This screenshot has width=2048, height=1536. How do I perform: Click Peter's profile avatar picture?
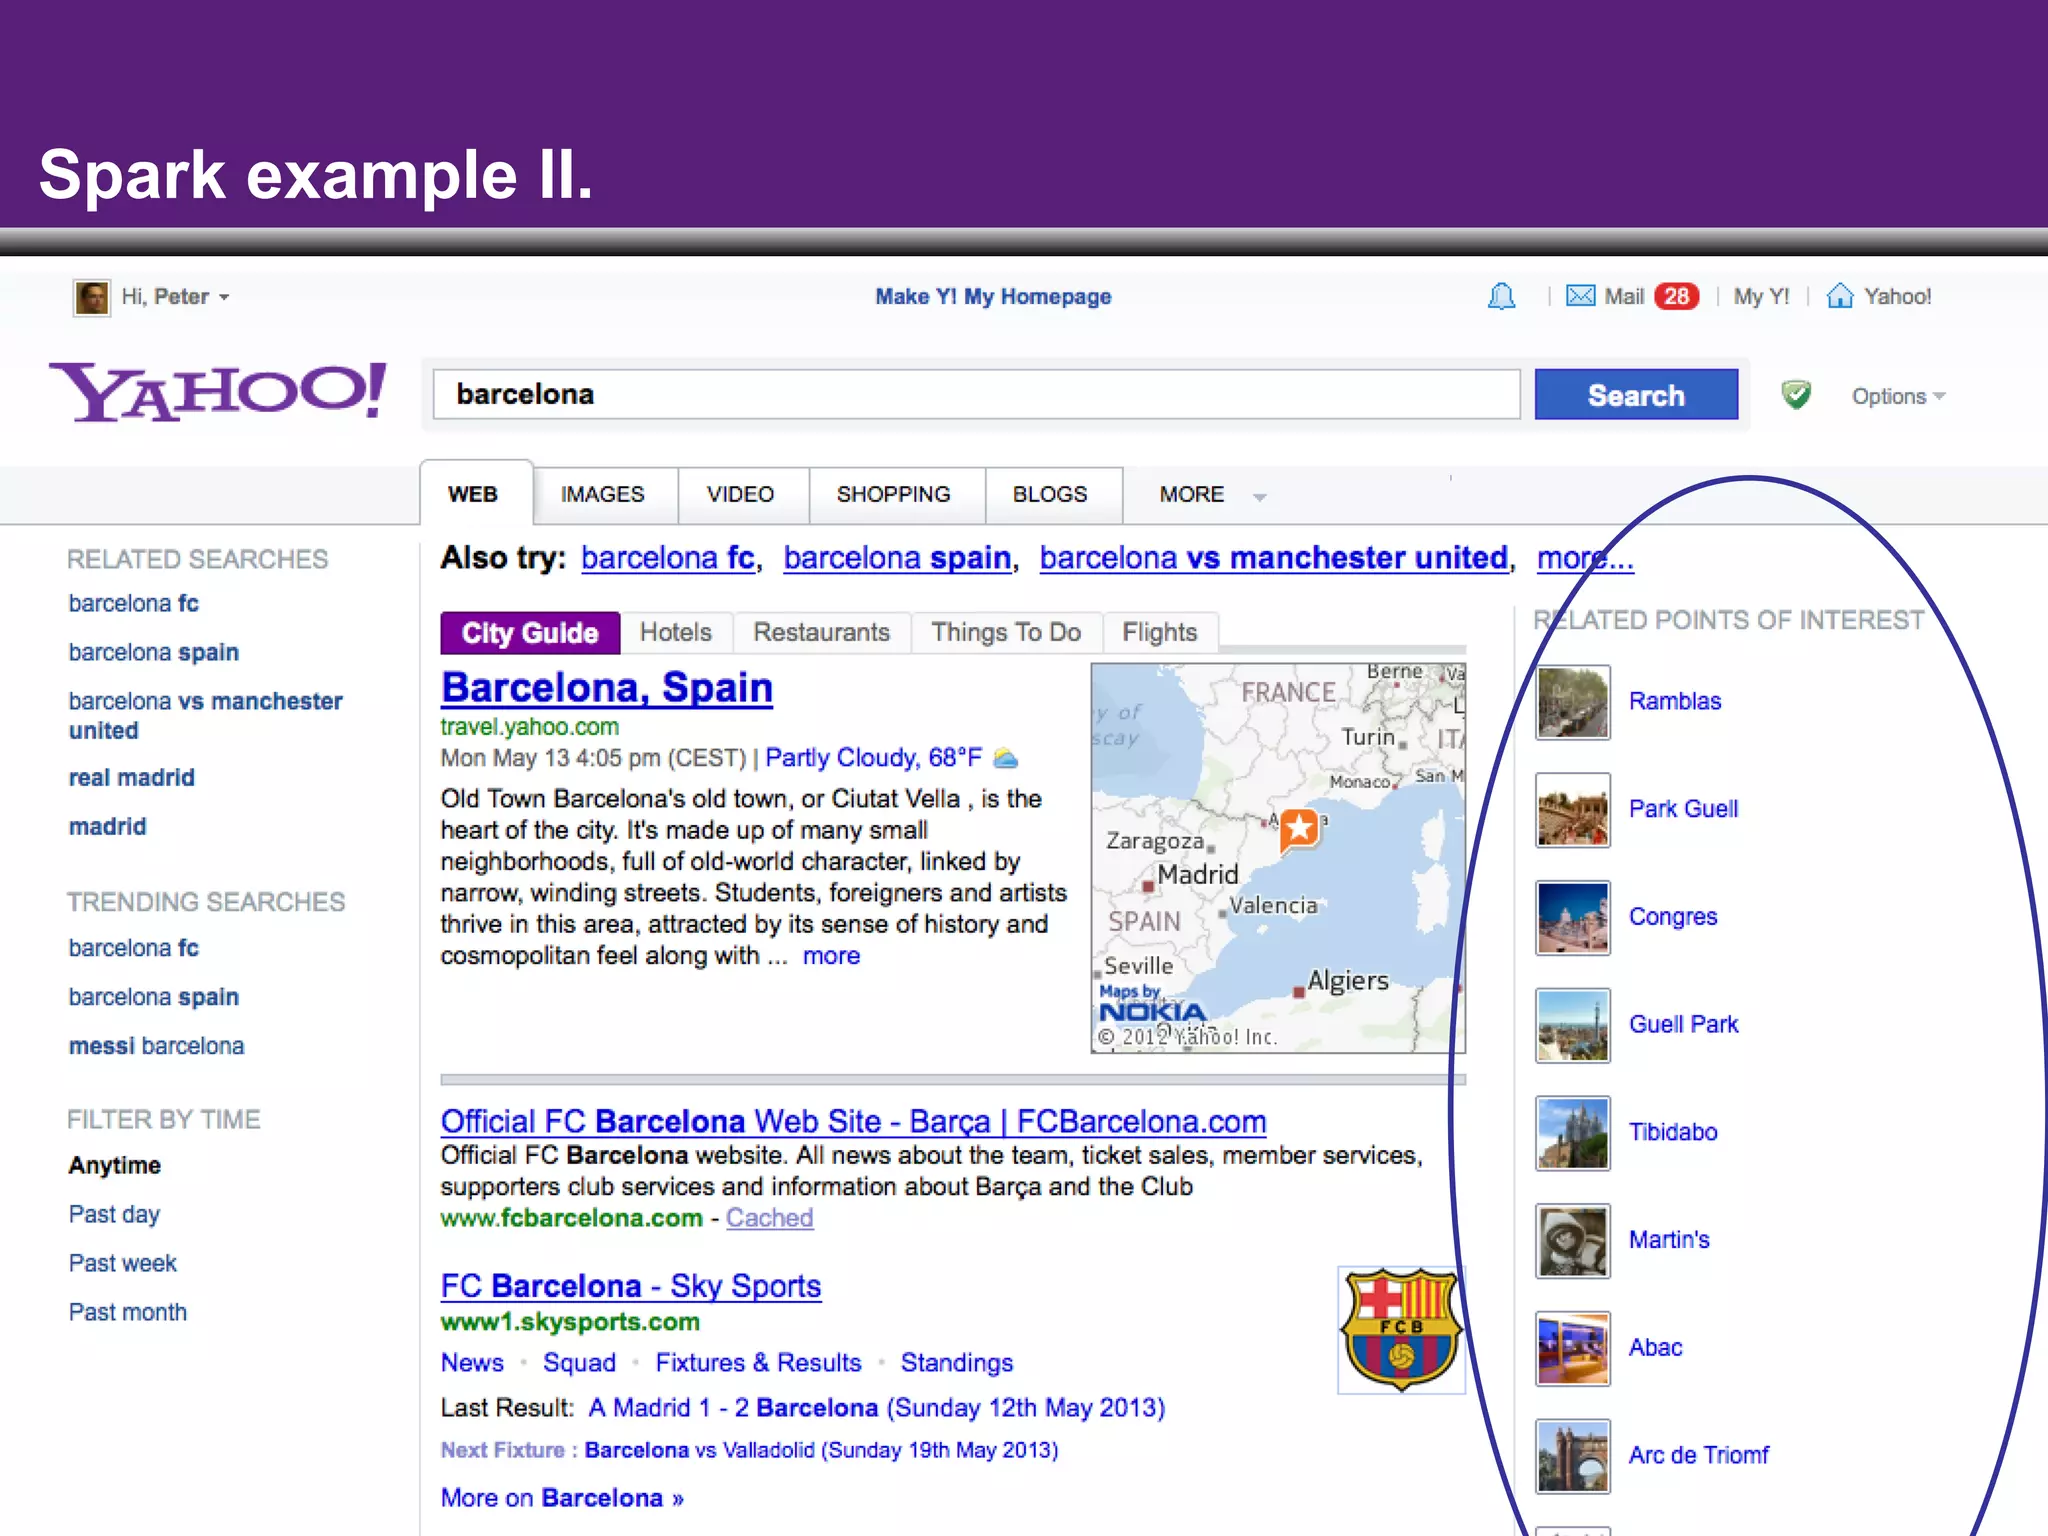[x=91, y=297]
